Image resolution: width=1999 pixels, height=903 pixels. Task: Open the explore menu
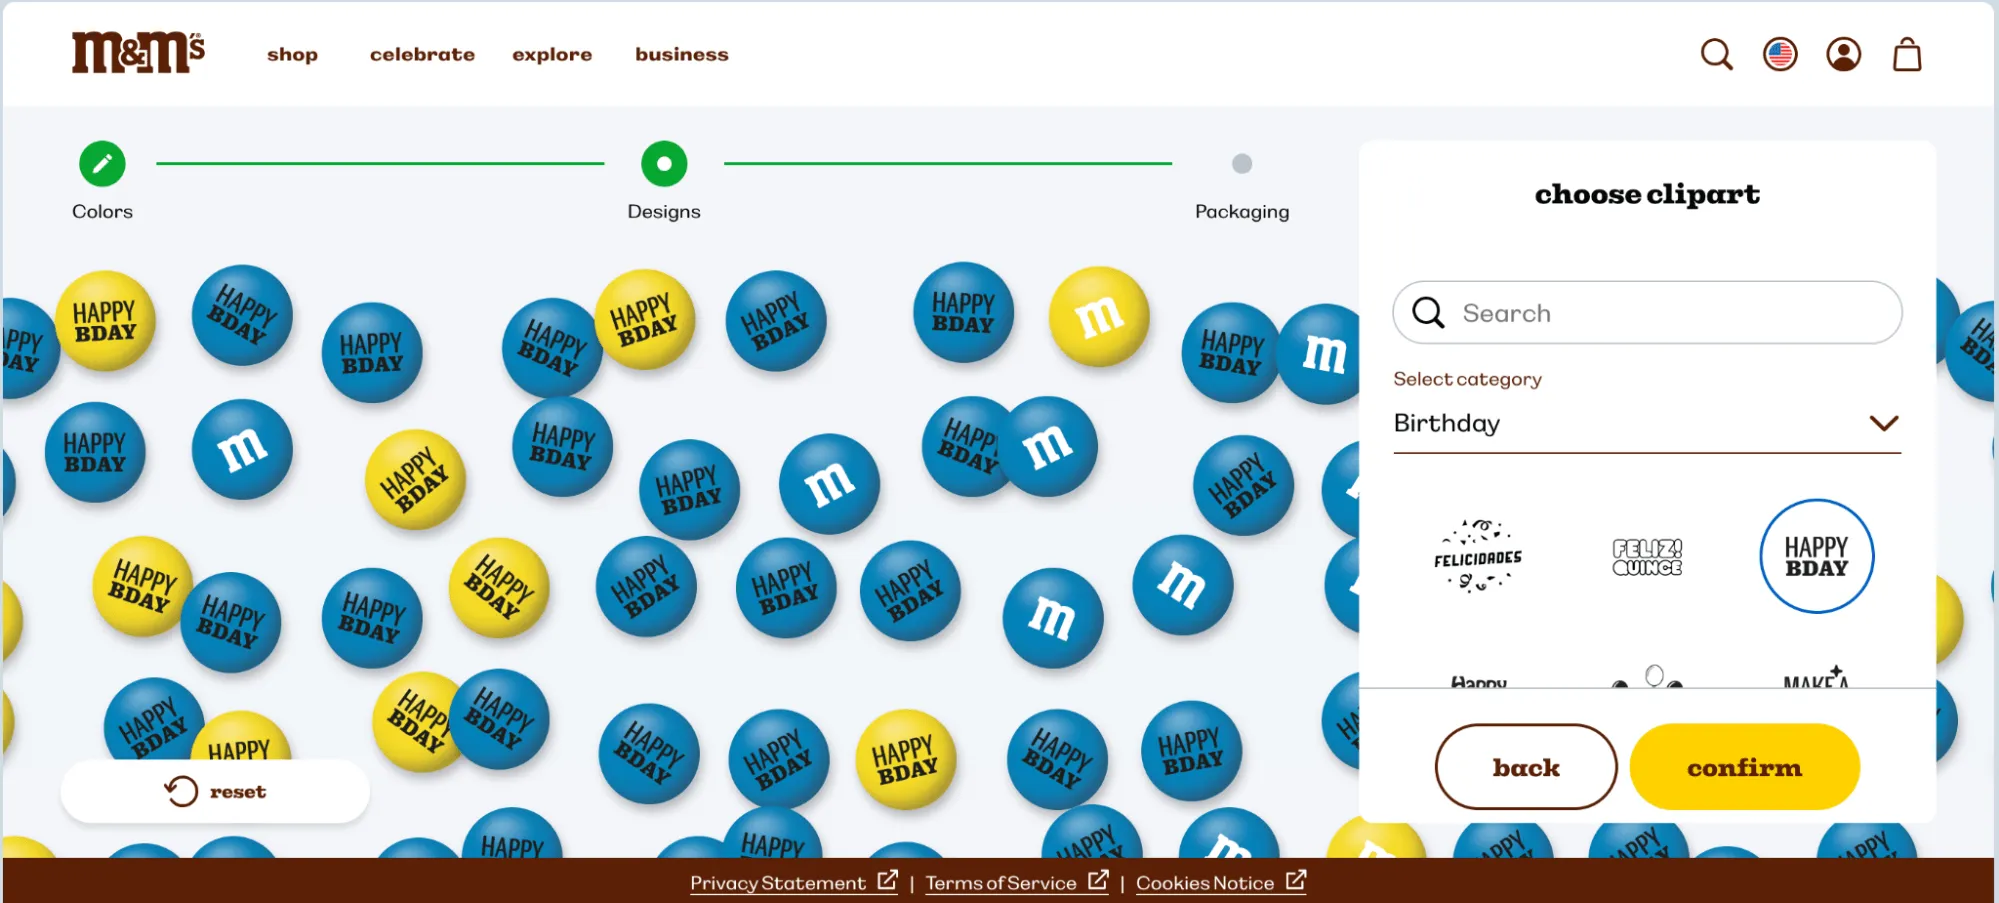click(552, 55)
